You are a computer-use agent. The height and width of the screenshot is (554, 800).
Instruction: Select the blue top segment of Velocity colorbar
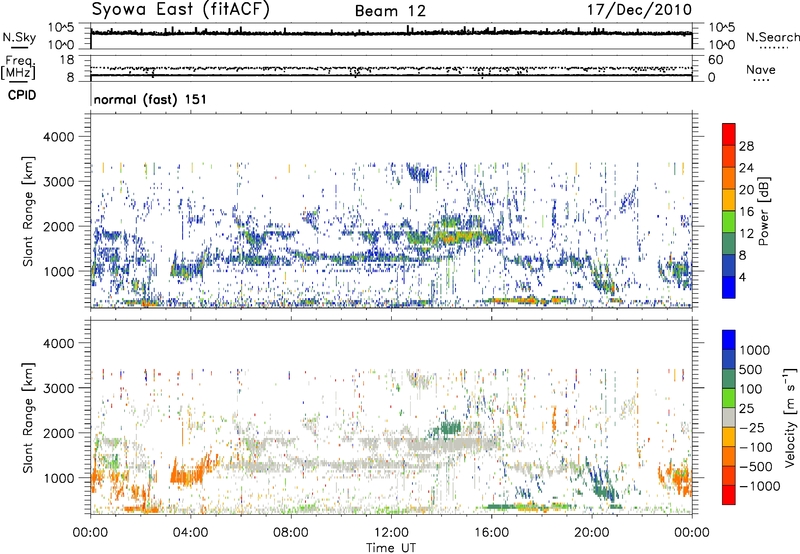pos(729,340)
